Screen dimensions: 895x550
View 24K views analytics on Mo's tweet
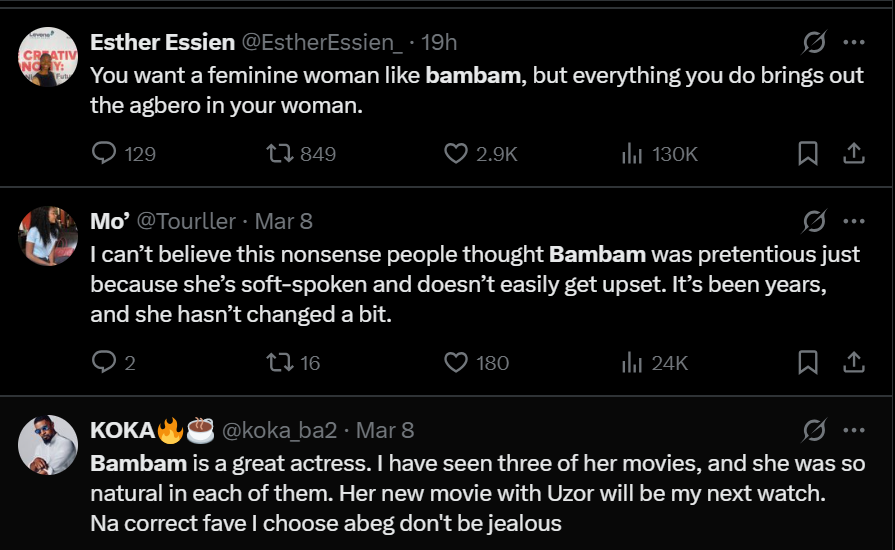pyautogui.click(x=632, y=362)
